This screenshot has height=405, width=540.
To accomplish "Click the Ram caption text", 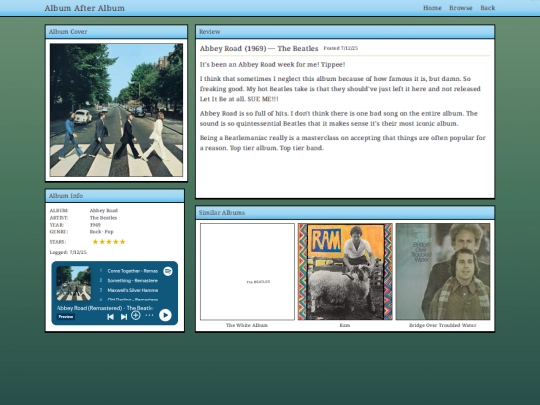I will tap(345, 325).
